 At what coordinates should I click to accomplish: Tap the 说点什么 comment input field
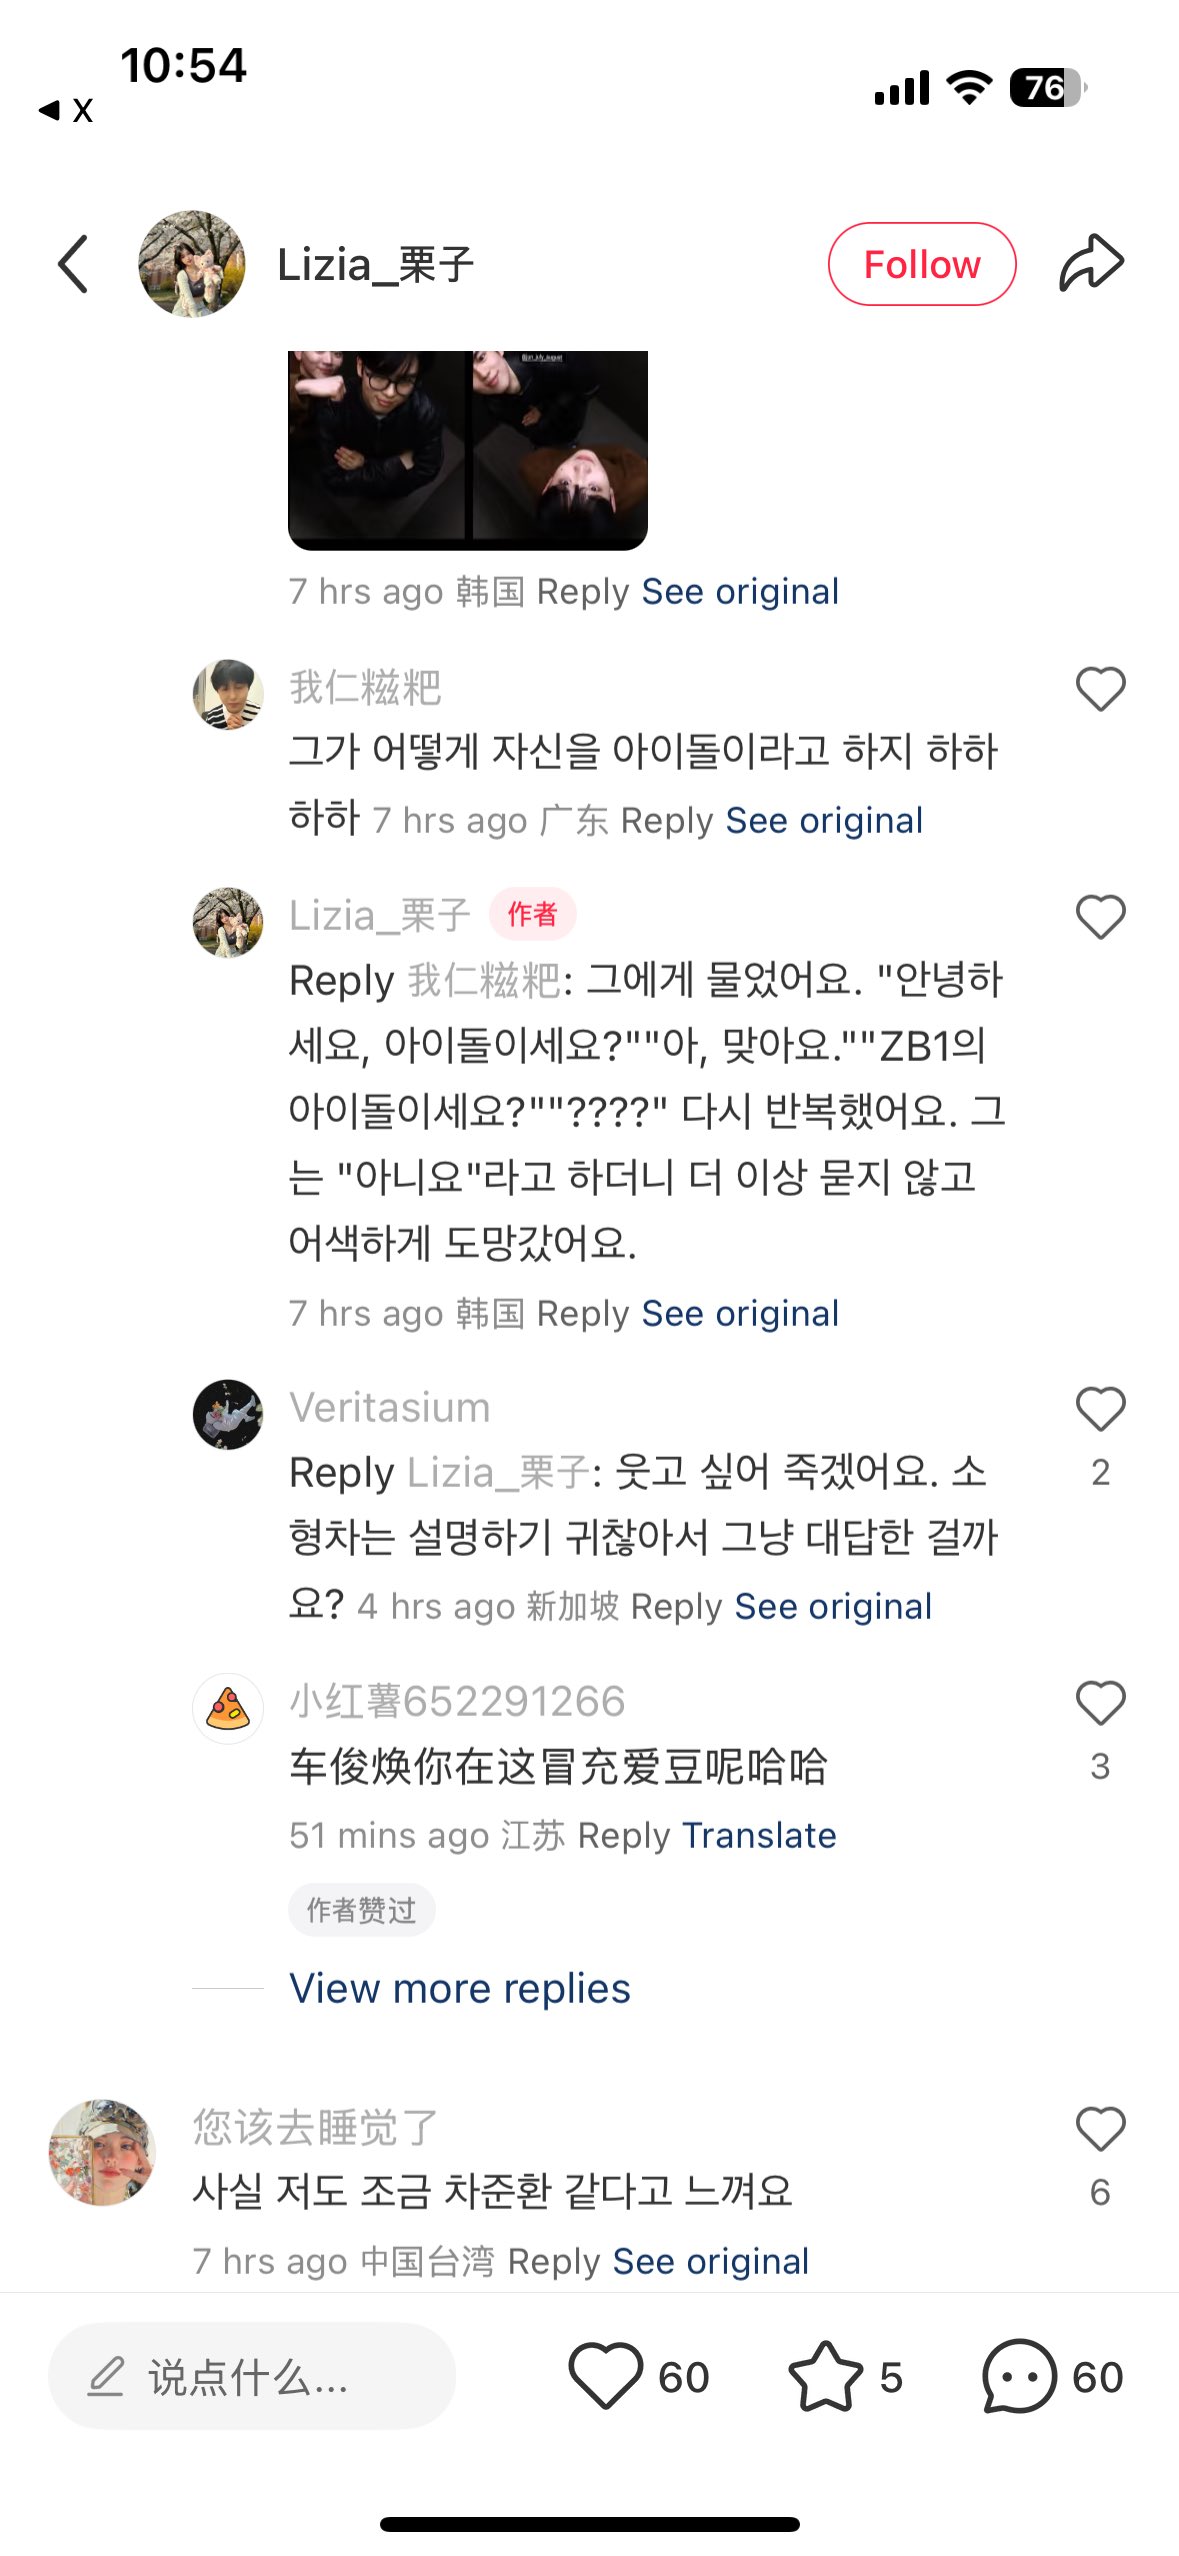click(x=251, y=2376)
